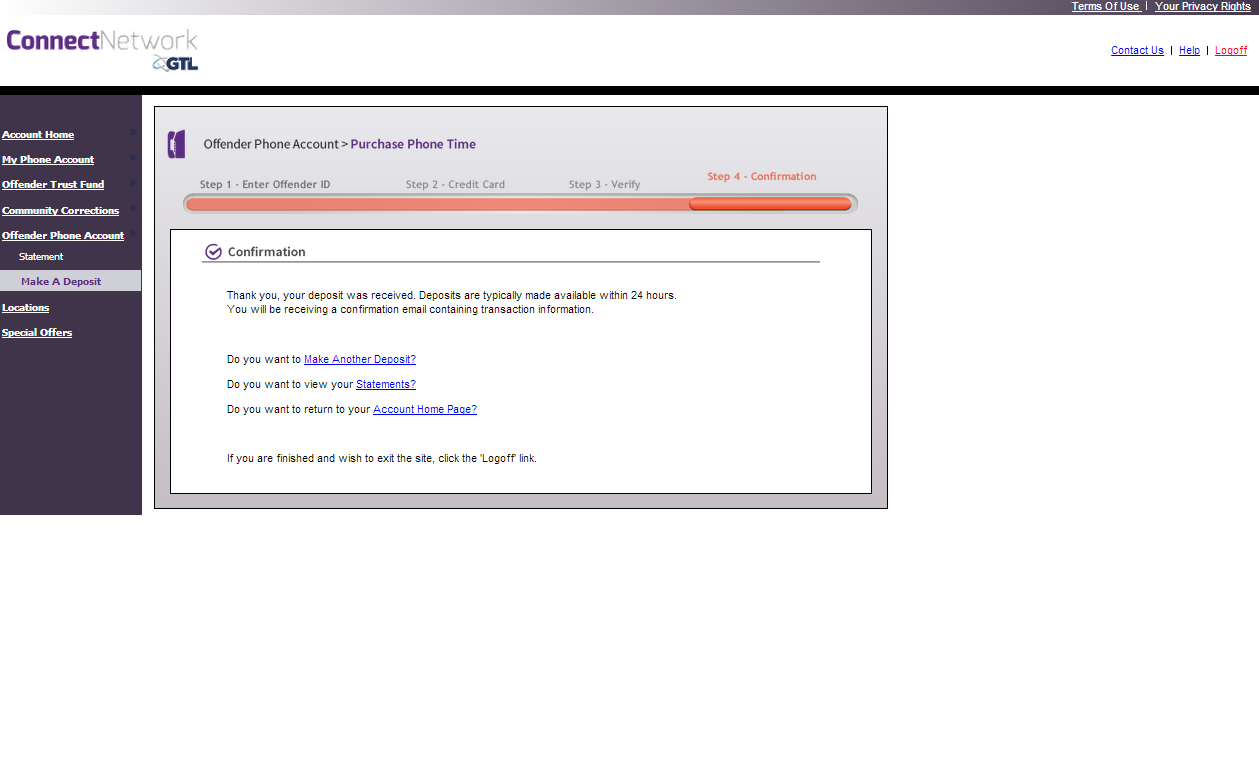The width and height of the screenshot is (1259, 775).
Task: Go to Offender Trust Fund section
Action: coord(53,185)
